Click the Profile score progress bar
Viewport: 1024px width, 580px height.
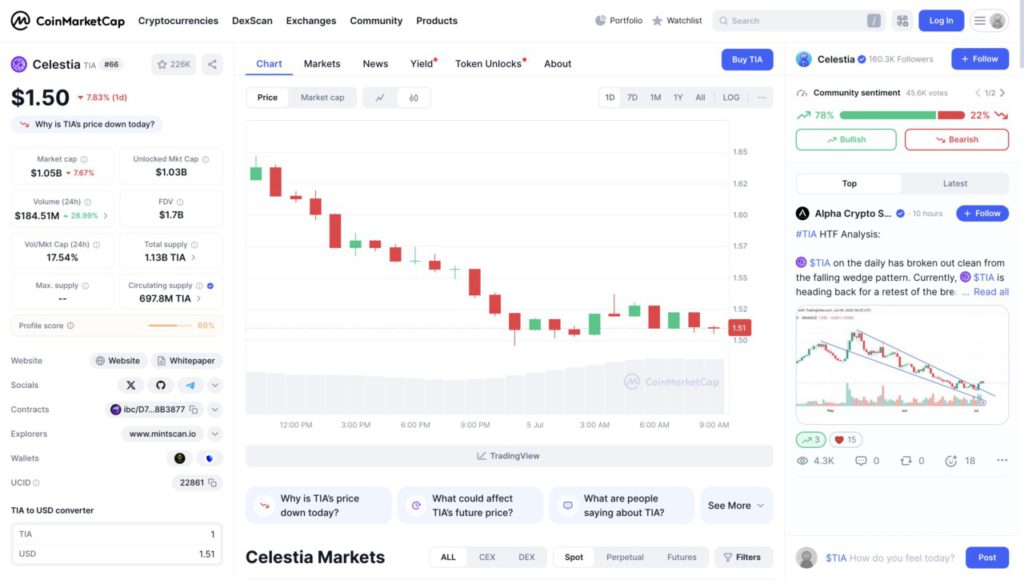click(x=170, y=325)
